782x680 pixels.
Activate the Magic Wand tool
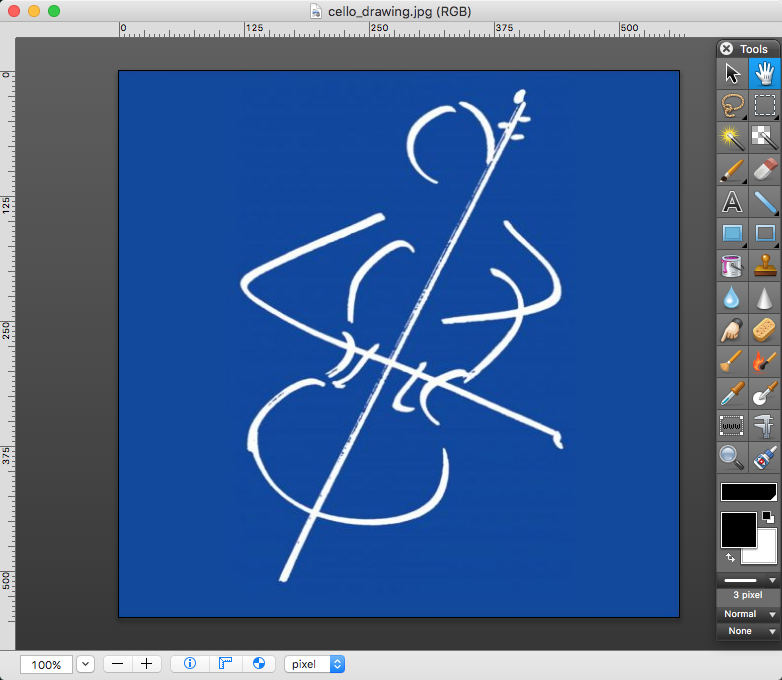tap(732, 138)
